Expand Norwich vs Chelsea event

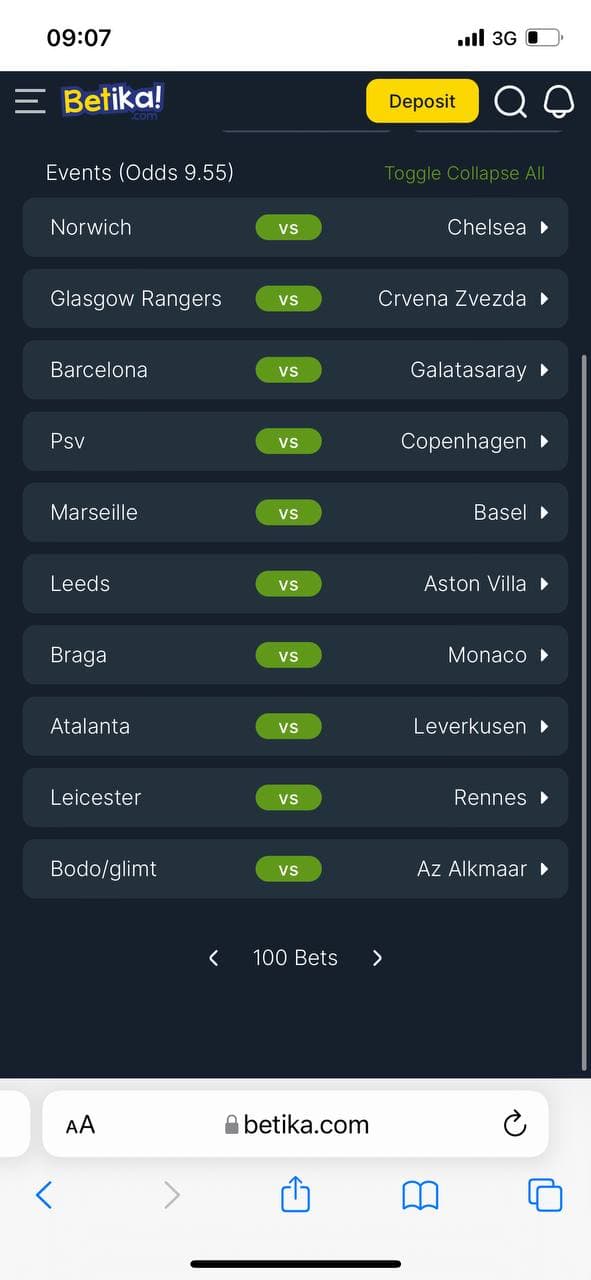tap(295, 227)
